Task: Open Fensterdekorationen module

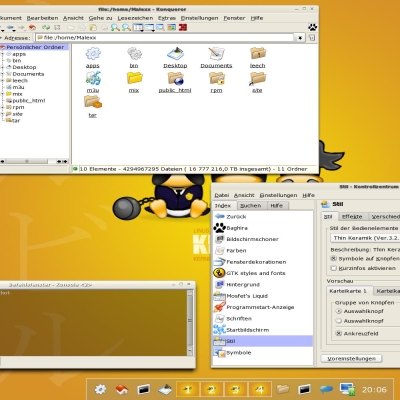Action: coord(263,262)
